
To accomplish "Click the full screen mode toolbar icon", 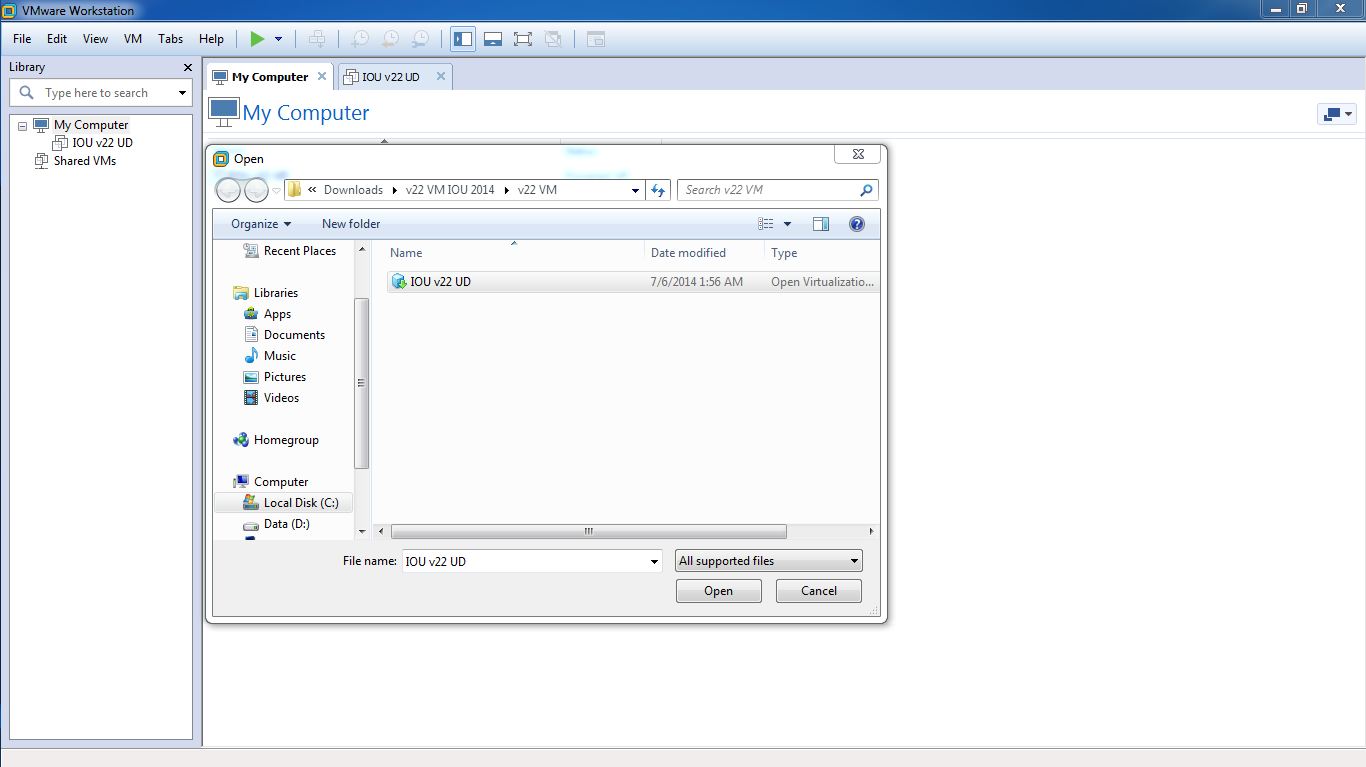I will point(523,39).
